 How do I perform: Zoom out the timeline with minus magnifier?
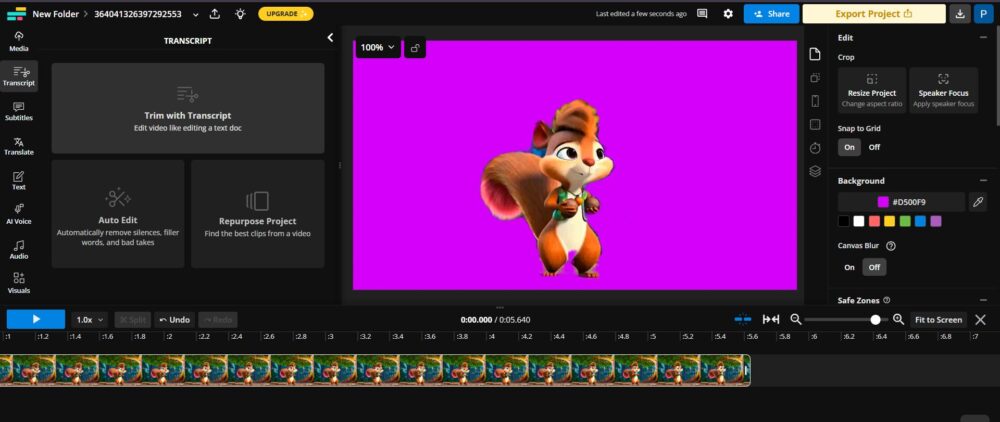795,319
